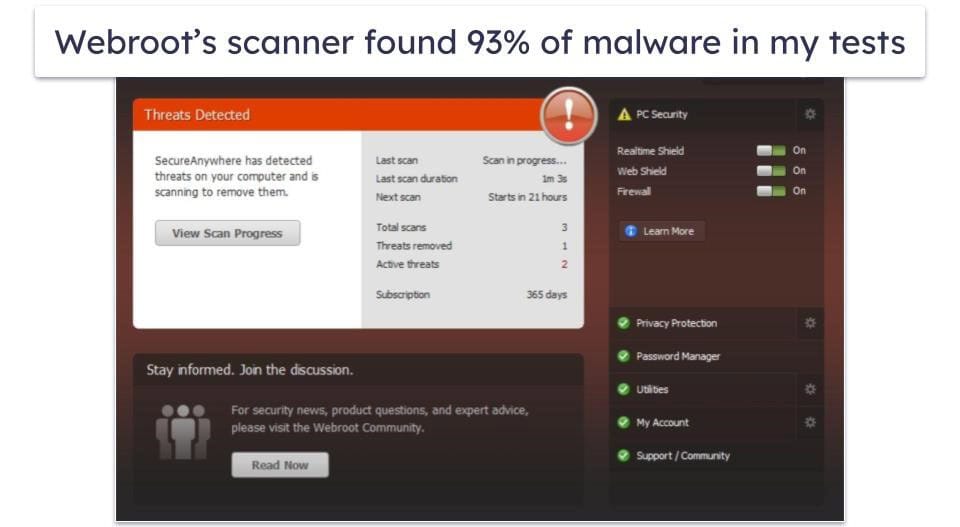Click the Webroot Community people icon
Screen dimensions: 960x527
pyautogui.click(x=182, y=432)
